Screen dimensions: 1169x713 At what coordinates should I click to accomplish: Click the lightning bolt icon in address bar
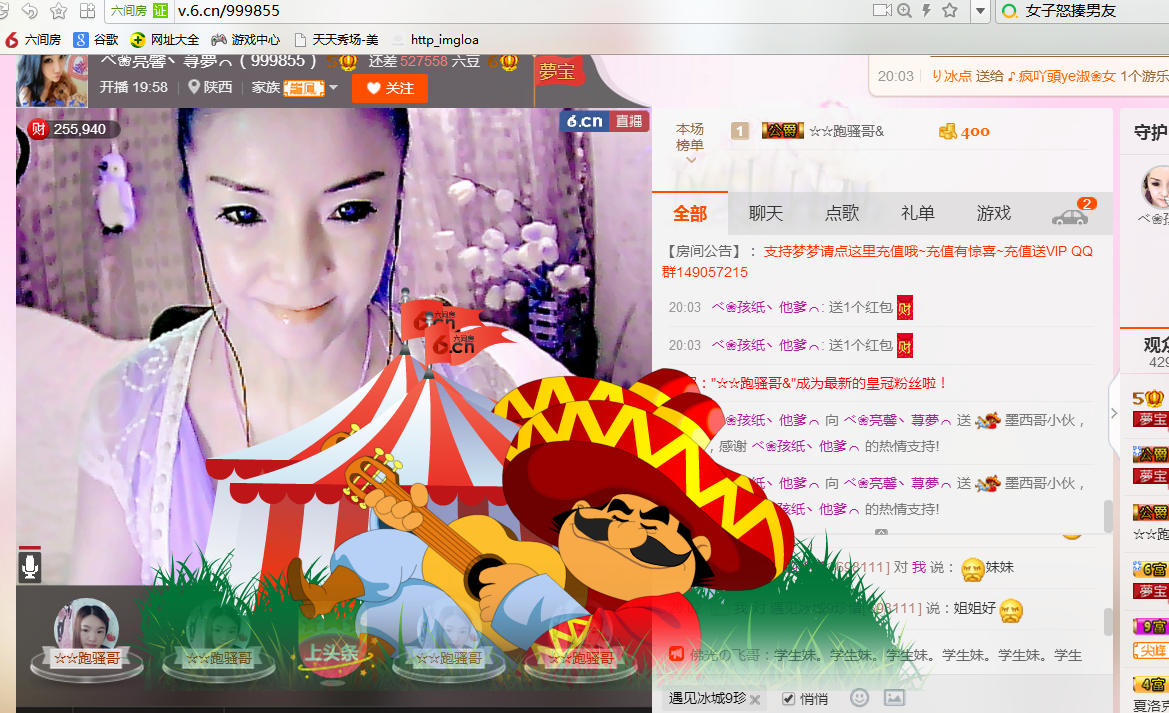pyautogui.click(x=927, y=10)
